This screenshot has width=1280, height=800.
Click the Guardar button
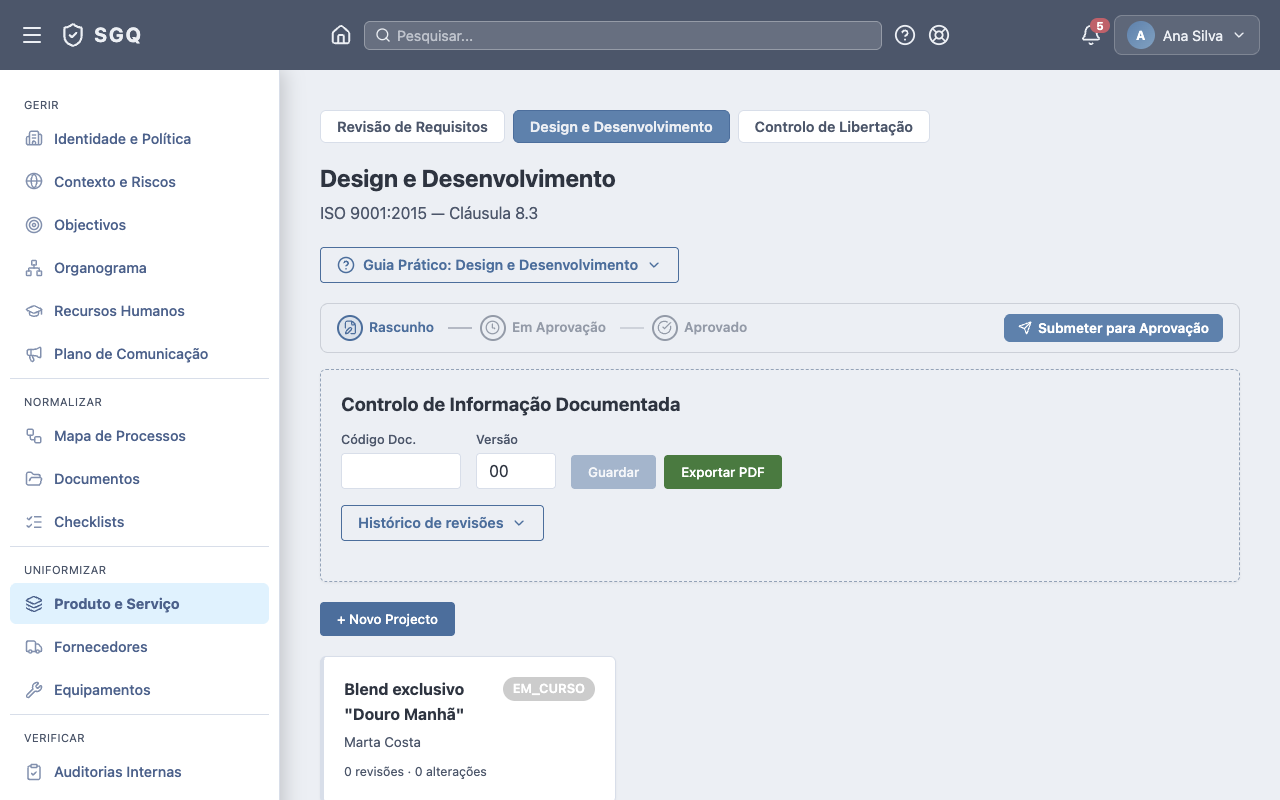pyautogui.click(x=613, y=472)
